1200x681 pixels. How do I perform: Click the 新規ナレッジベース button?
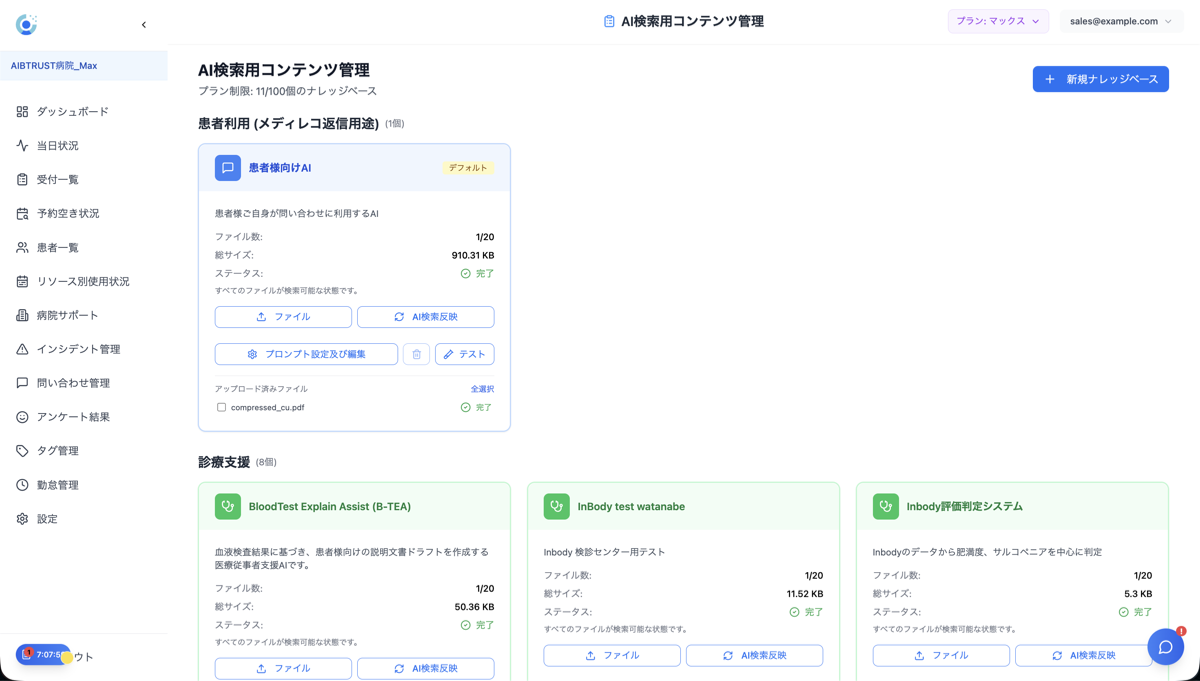[x=1100, y=79]
